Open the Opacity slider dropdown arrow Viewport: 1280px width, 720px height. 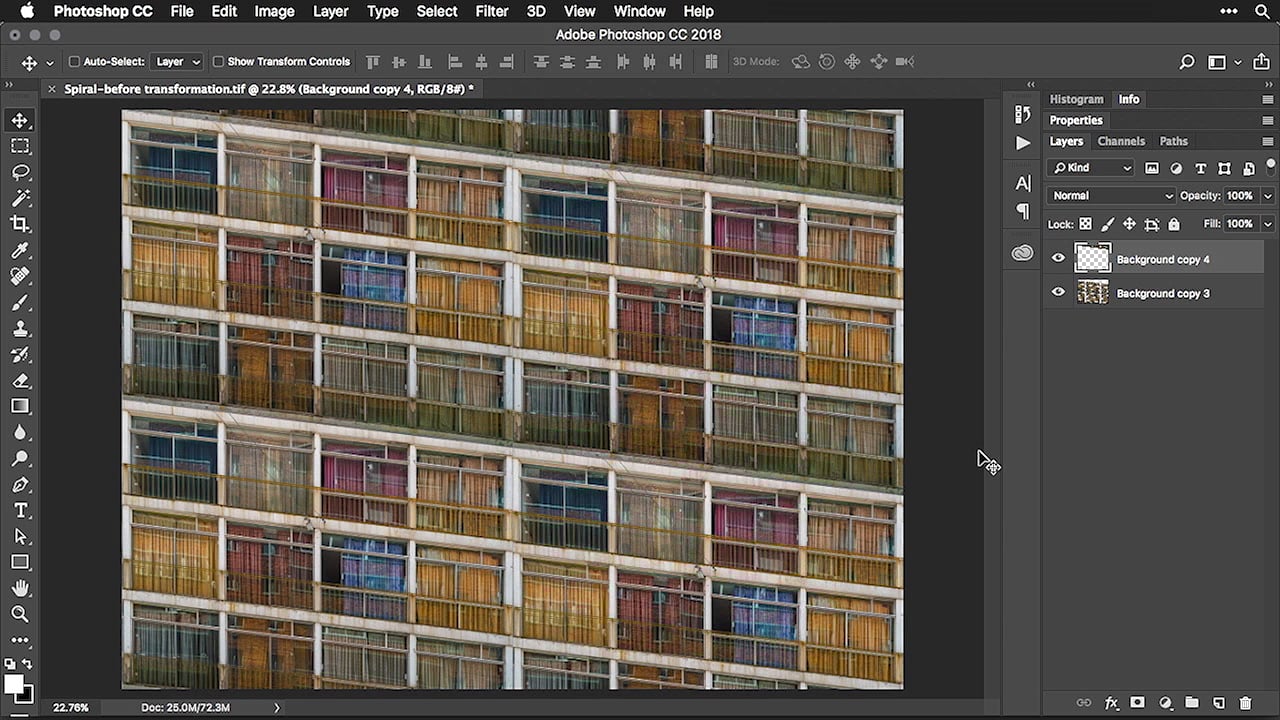[1268, 196]
